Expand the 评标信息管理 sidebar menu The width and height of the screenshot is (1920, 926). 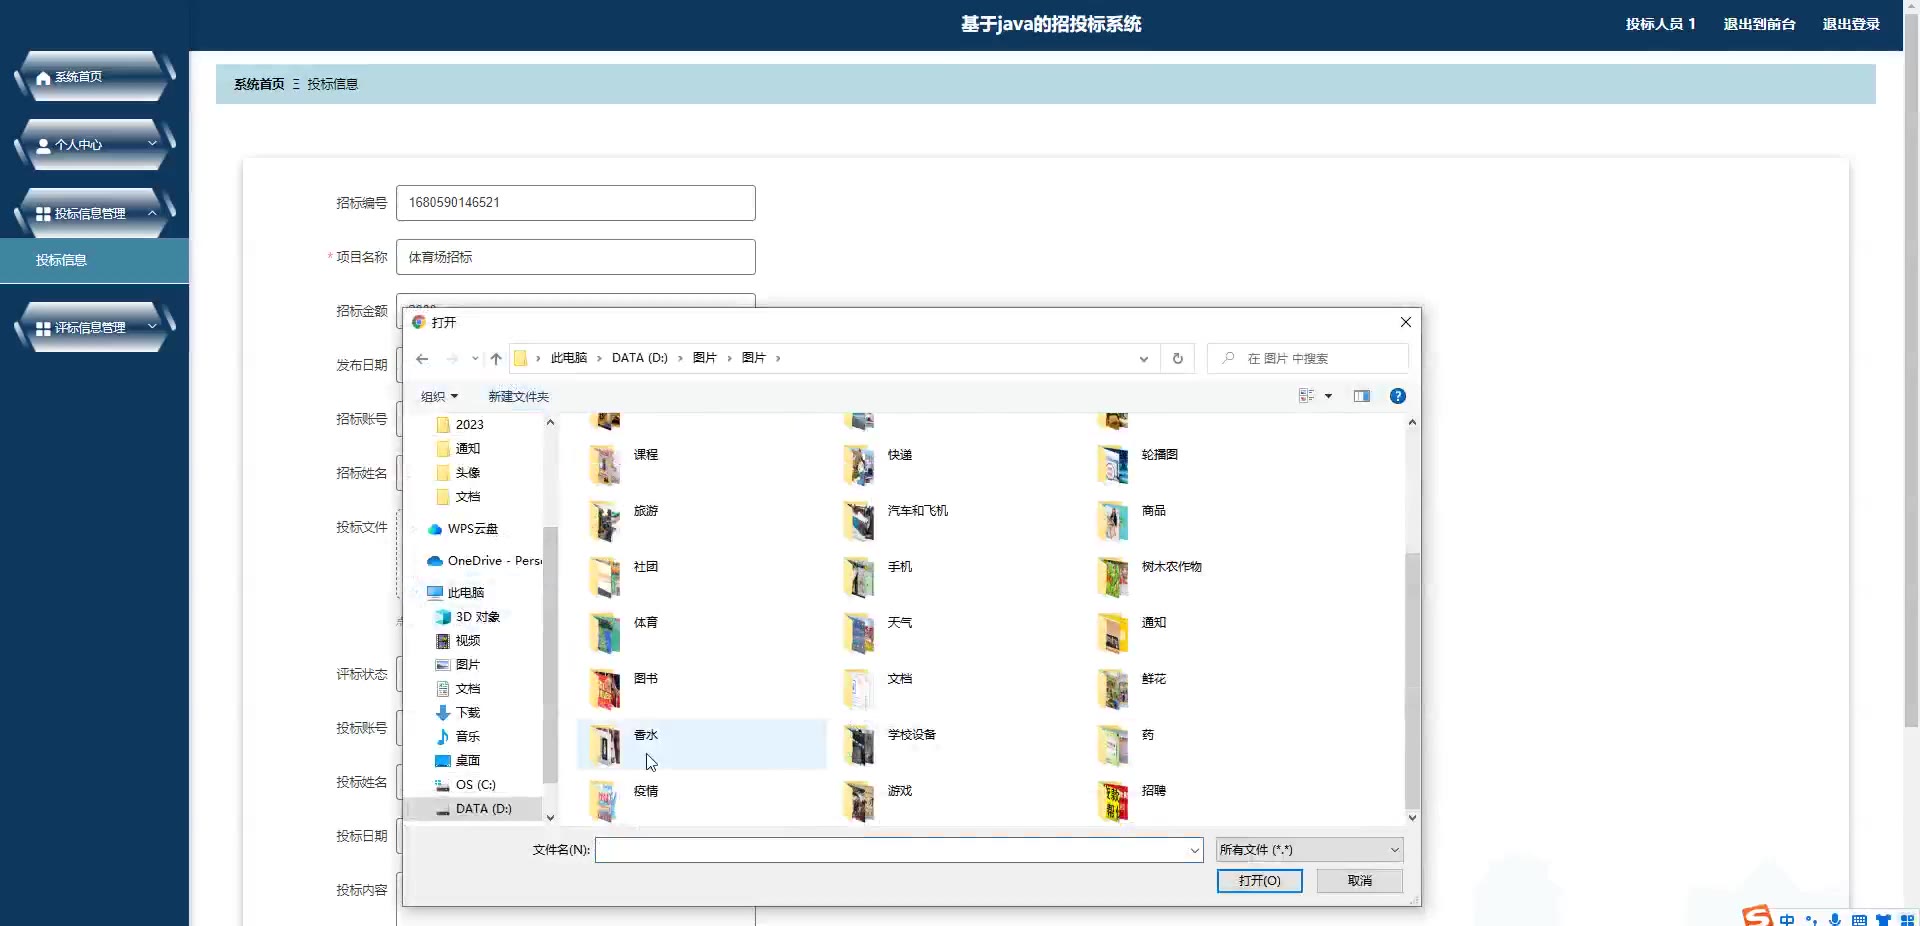(x=95, y=328)
